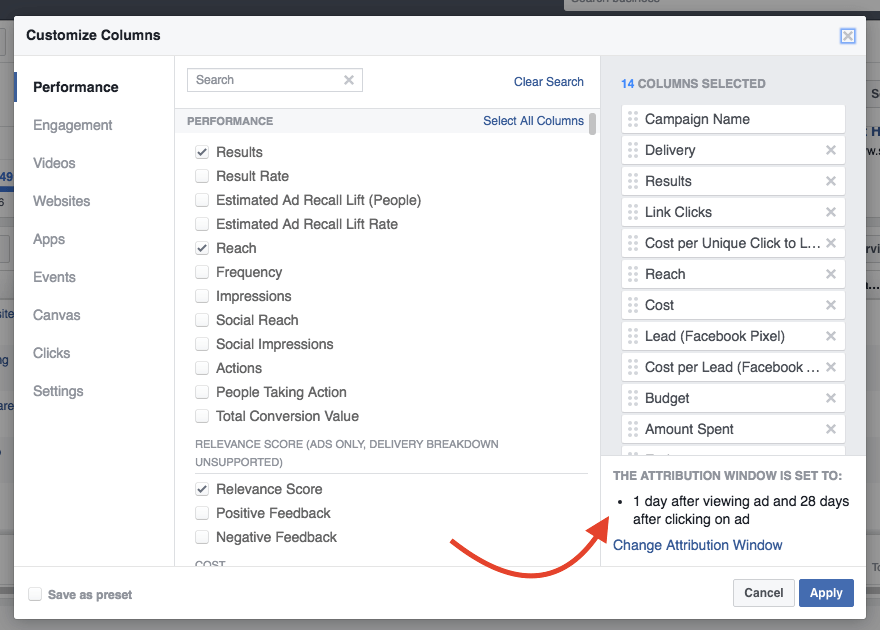Check the Social Impressions checkbox
880x630 pixels.
click(x=202, y=344)
